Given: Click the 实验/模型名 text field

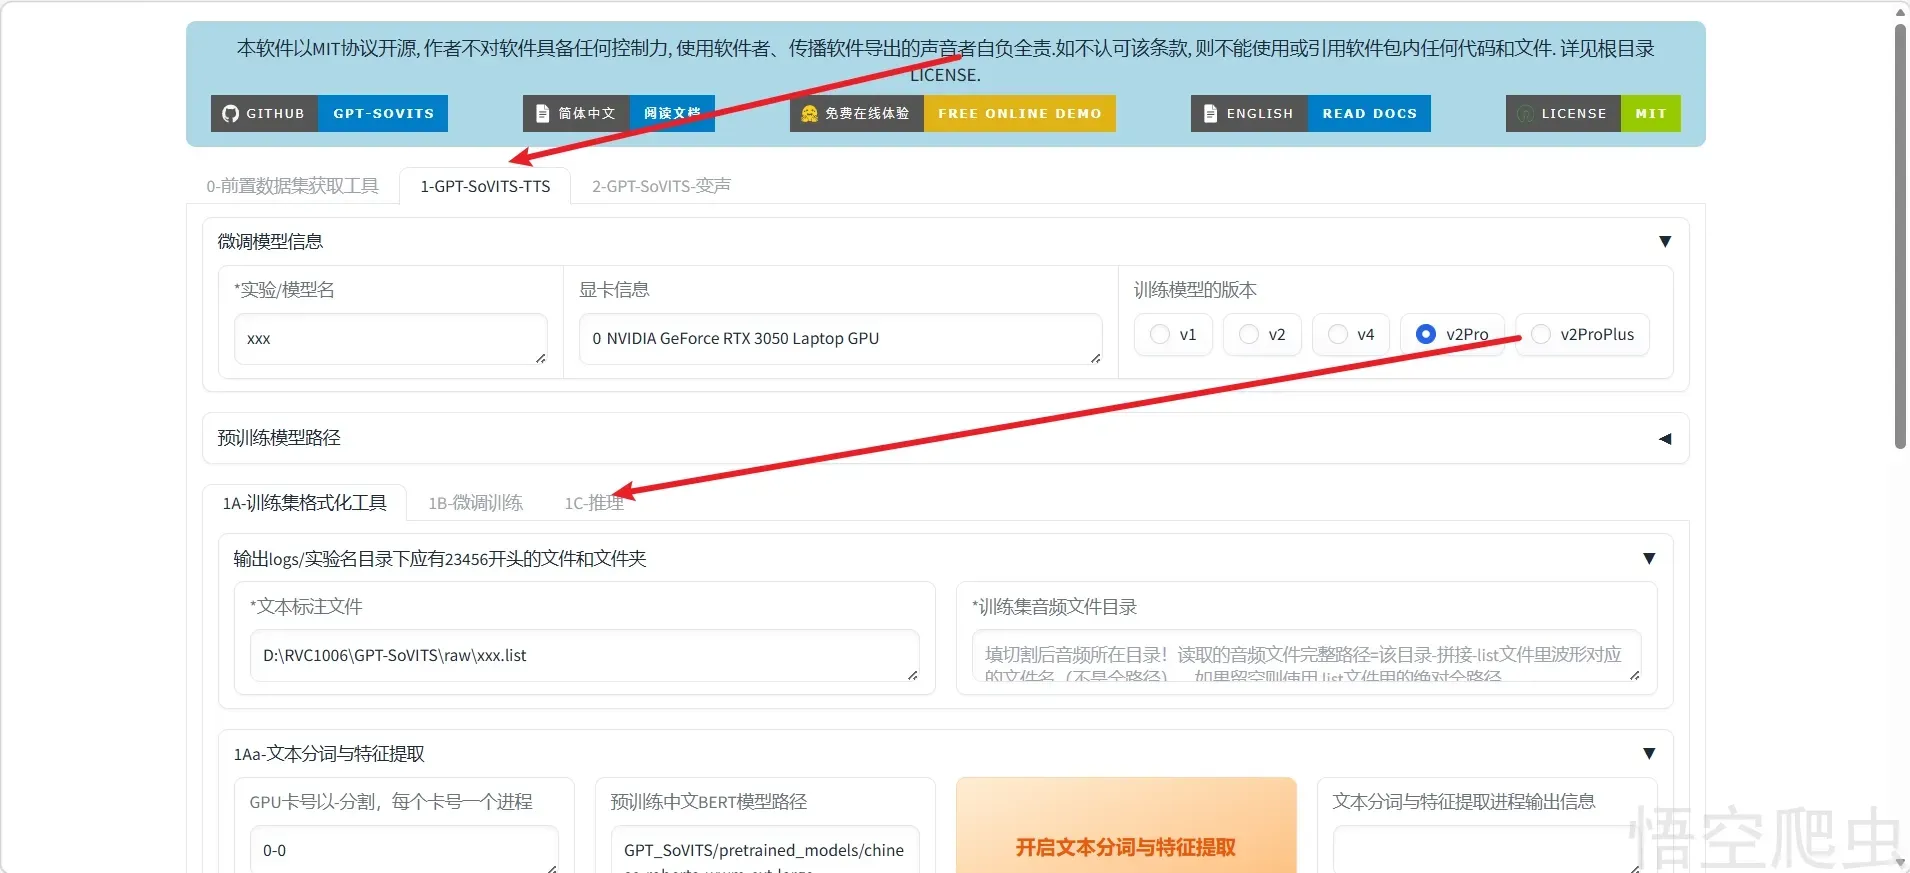Looking at the screenshot, I should (x=389, y=339).
